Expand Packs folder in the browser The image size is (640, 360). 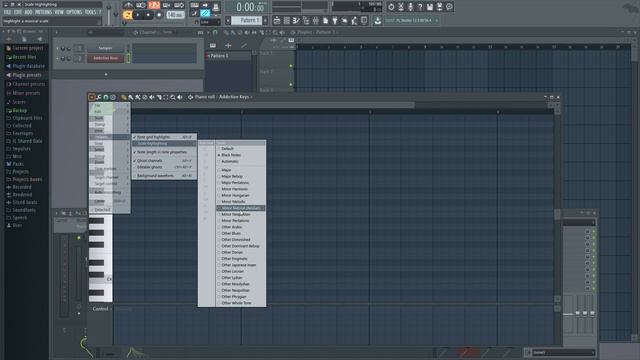(18, 164)
